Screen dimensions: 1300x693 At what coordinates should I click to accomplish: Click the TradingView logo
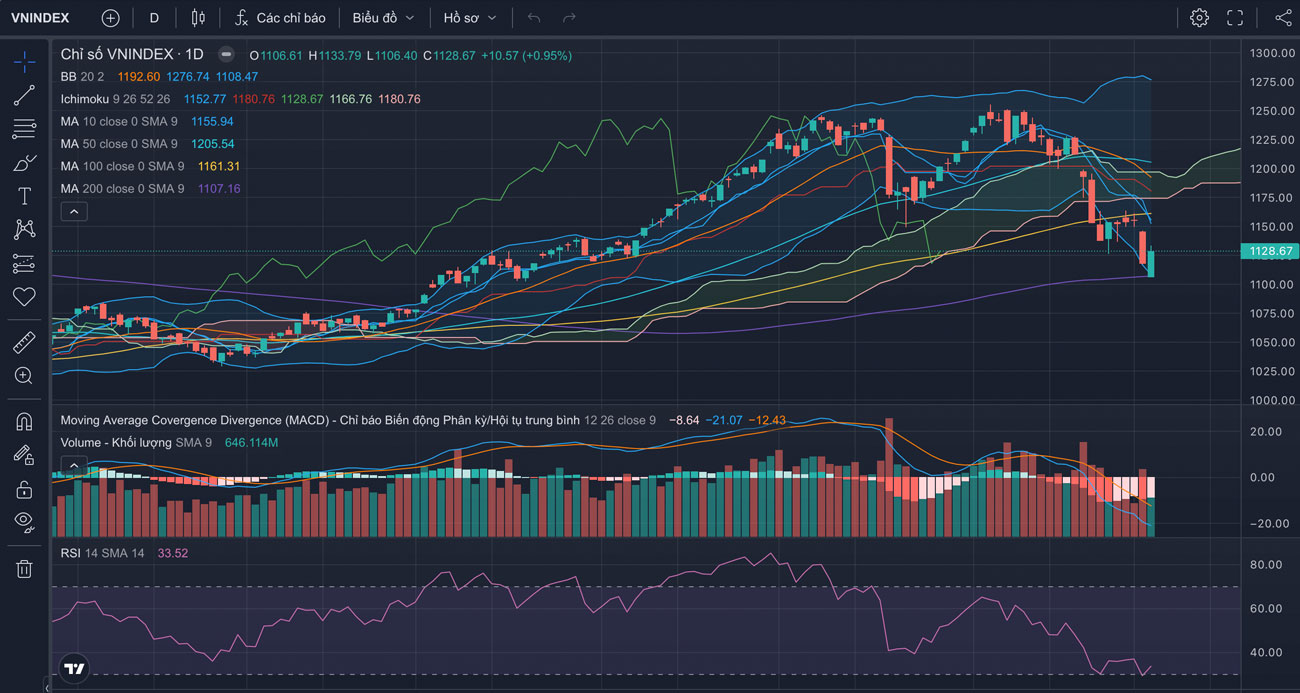pyautogui.click(x=74, y=668)
